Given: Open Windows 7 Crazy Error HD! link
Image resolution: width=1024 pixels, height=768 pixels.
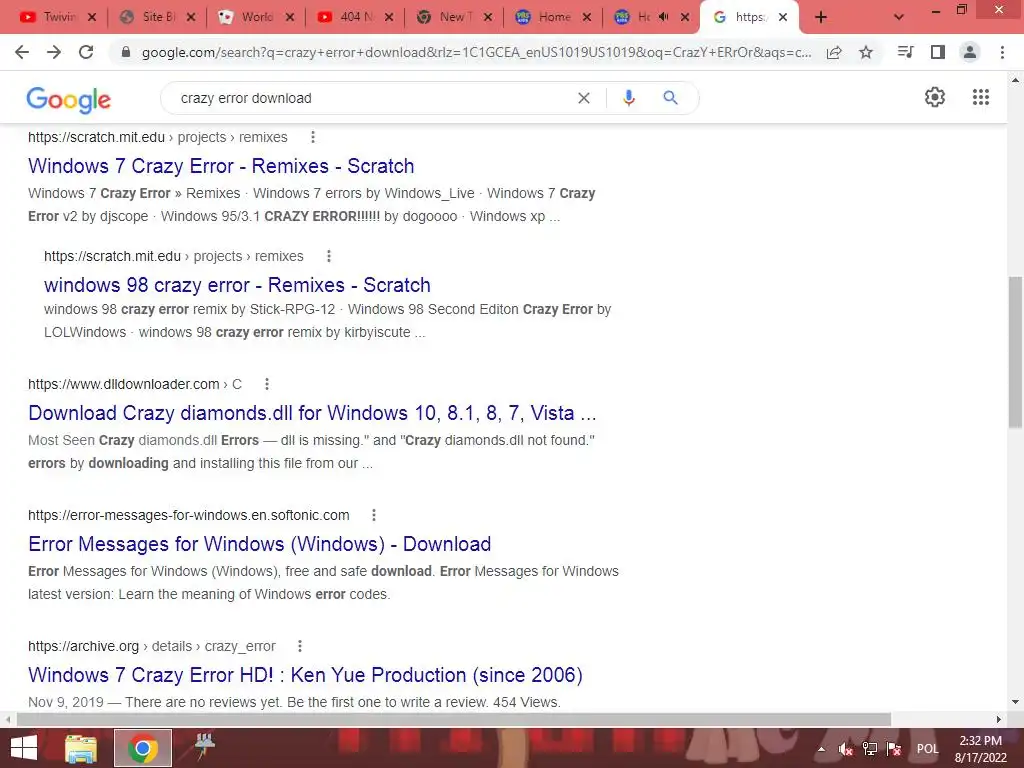Looking at the screenshot, I should 305,675.
